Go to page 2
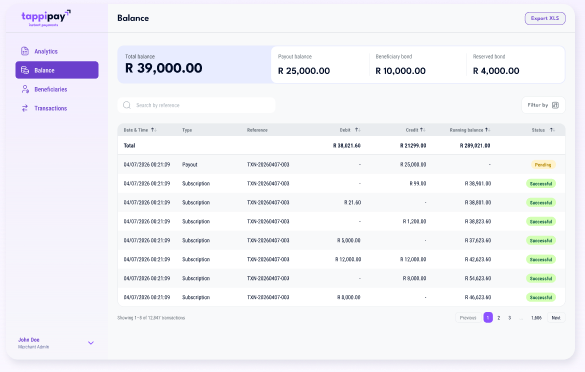Image resolution: width=585 pixels, height=372 pixels. (499, 318)
